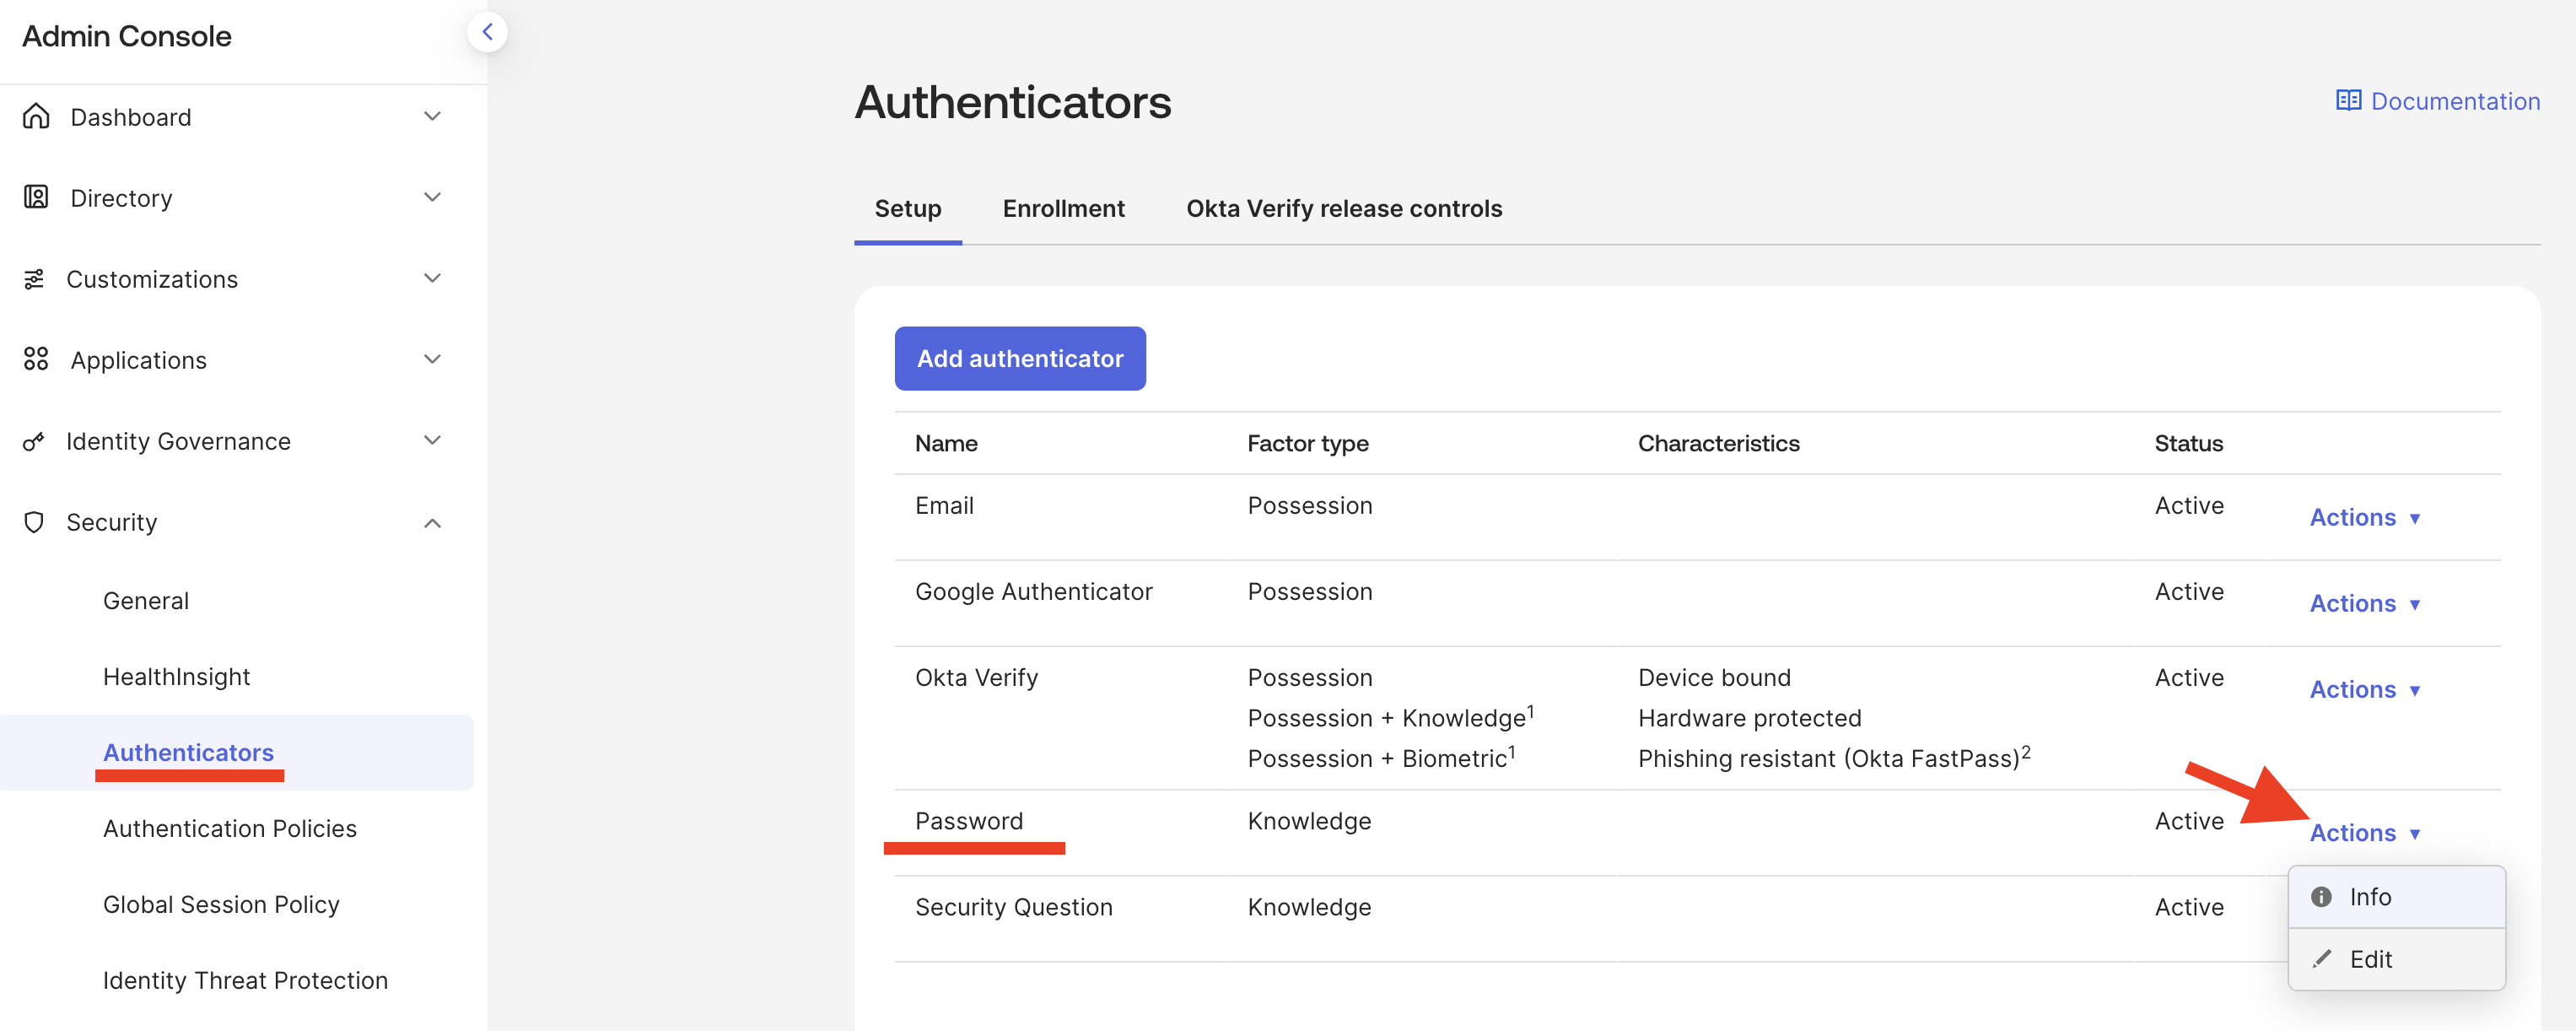Viewport: 2576px width, 1031px height.
Task: Open Actions dropdown for Email
Action: (x=2364, y=518)
